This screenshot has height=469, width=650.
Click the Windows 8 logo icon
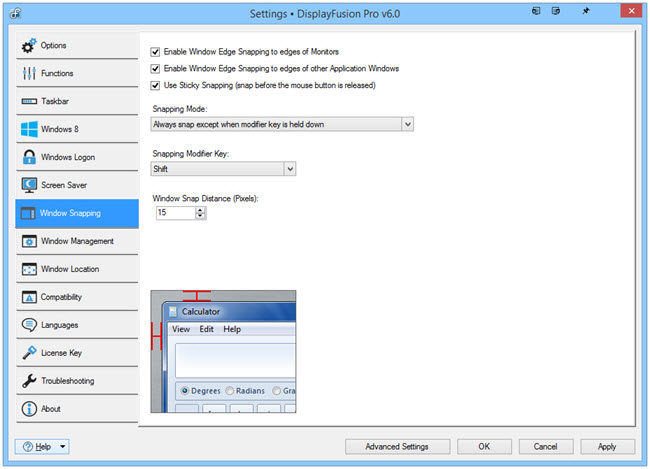click(x=29, y=129)
